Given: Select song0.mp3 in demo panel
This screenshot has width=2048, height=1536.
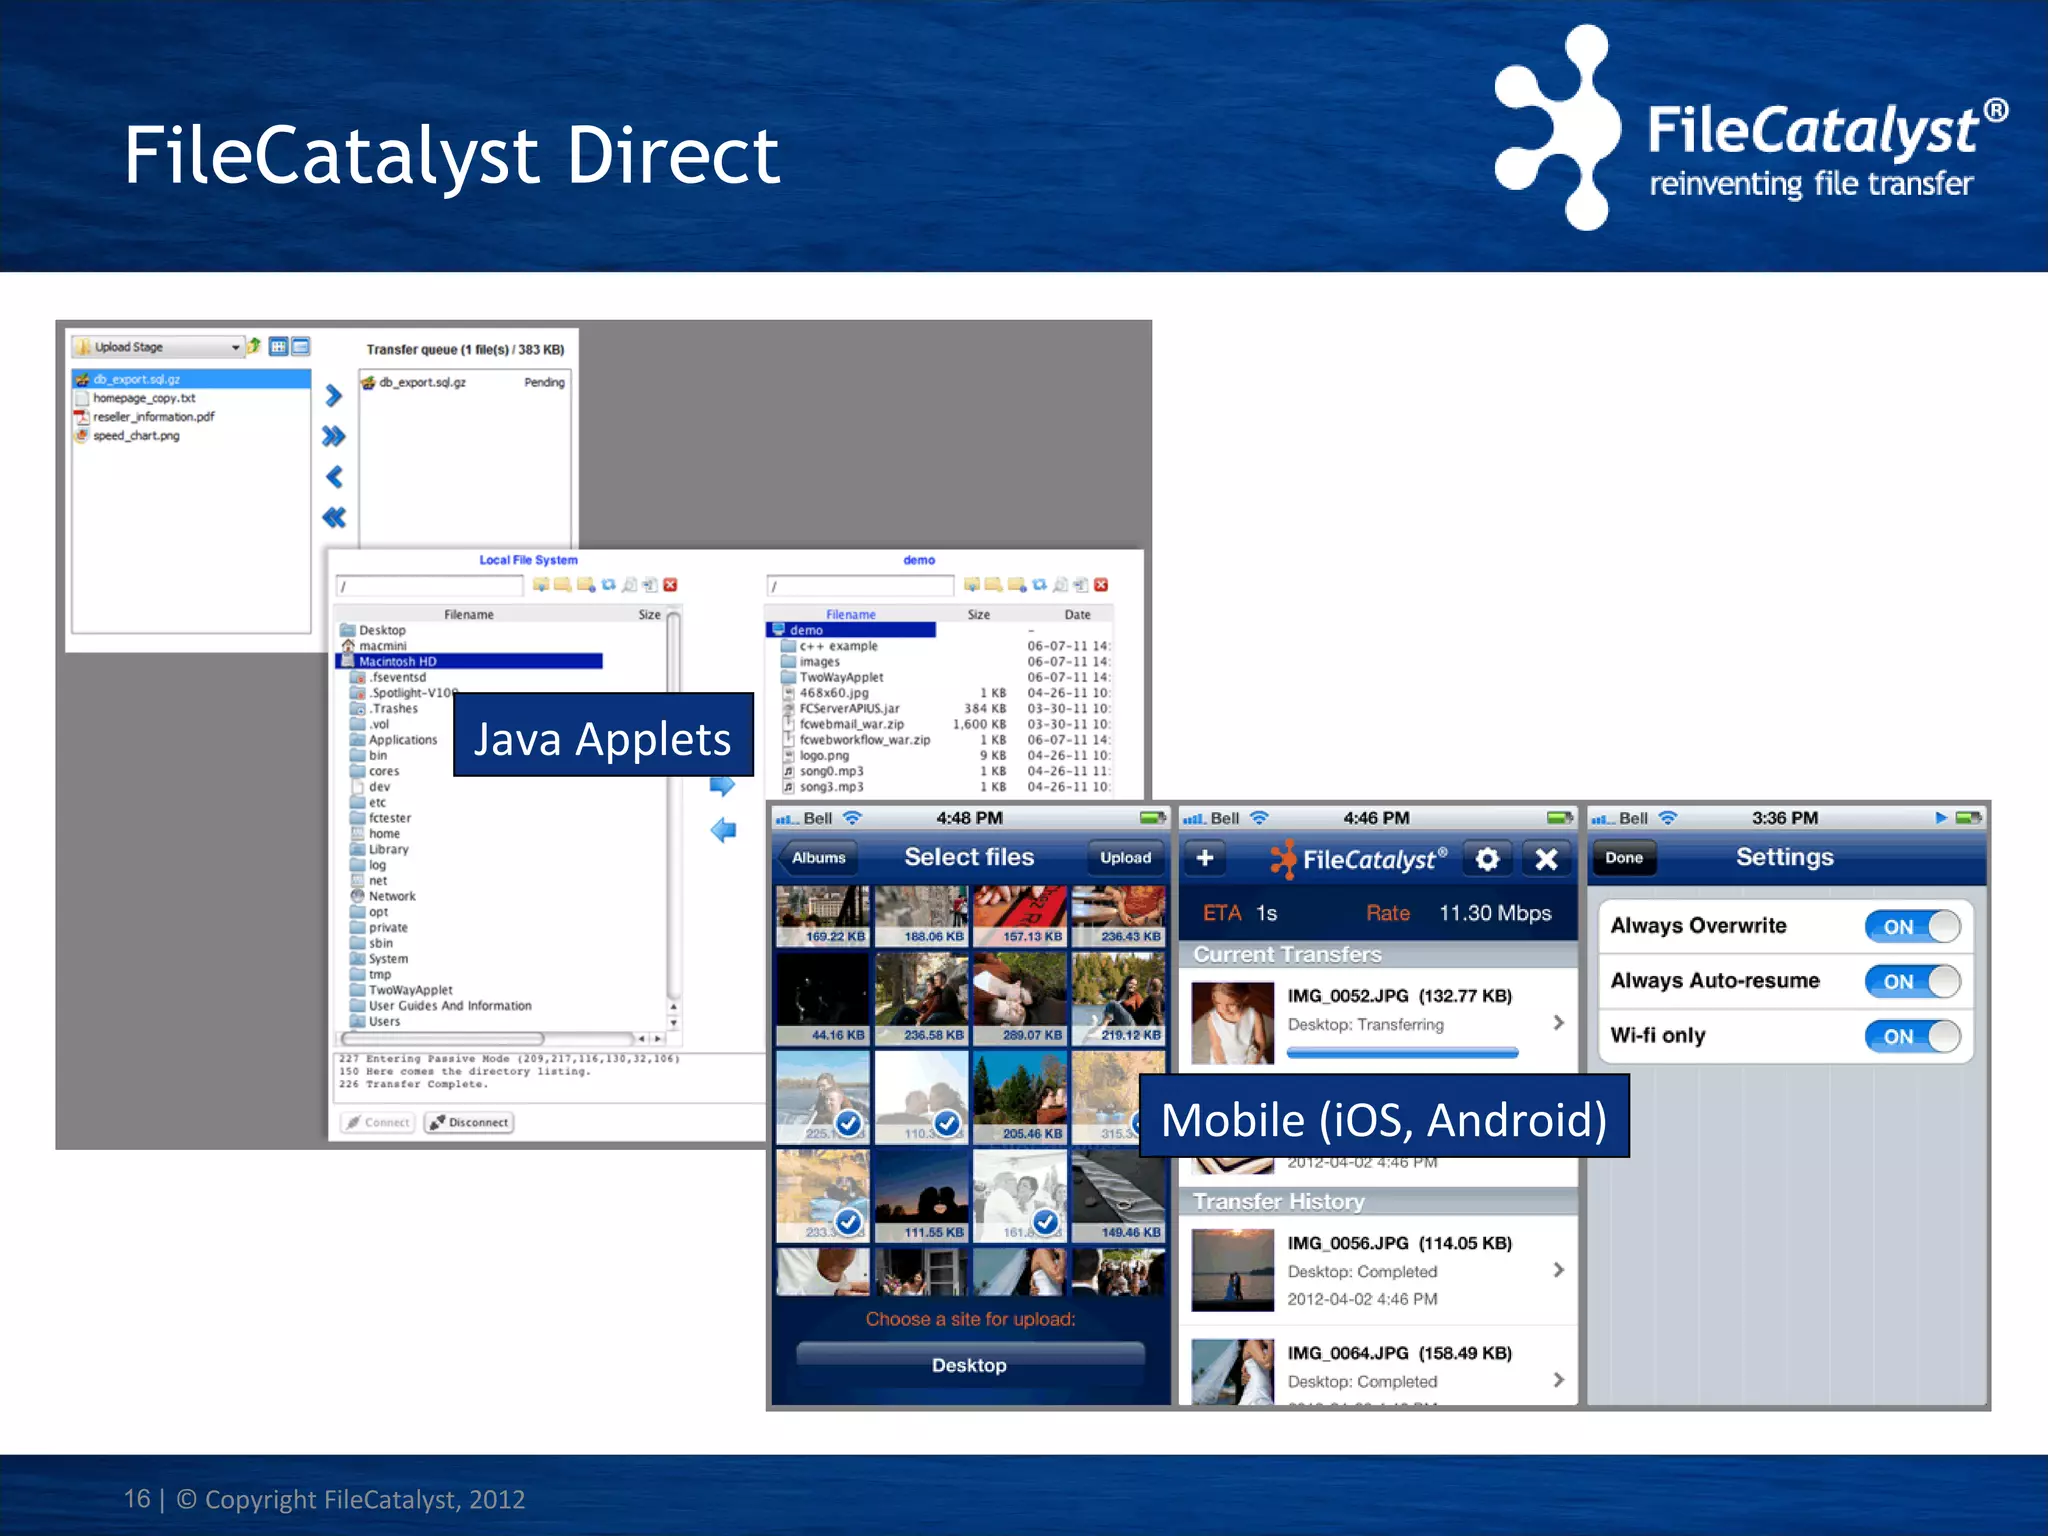Looking at the screenshot, I should (x=823, y=771).
